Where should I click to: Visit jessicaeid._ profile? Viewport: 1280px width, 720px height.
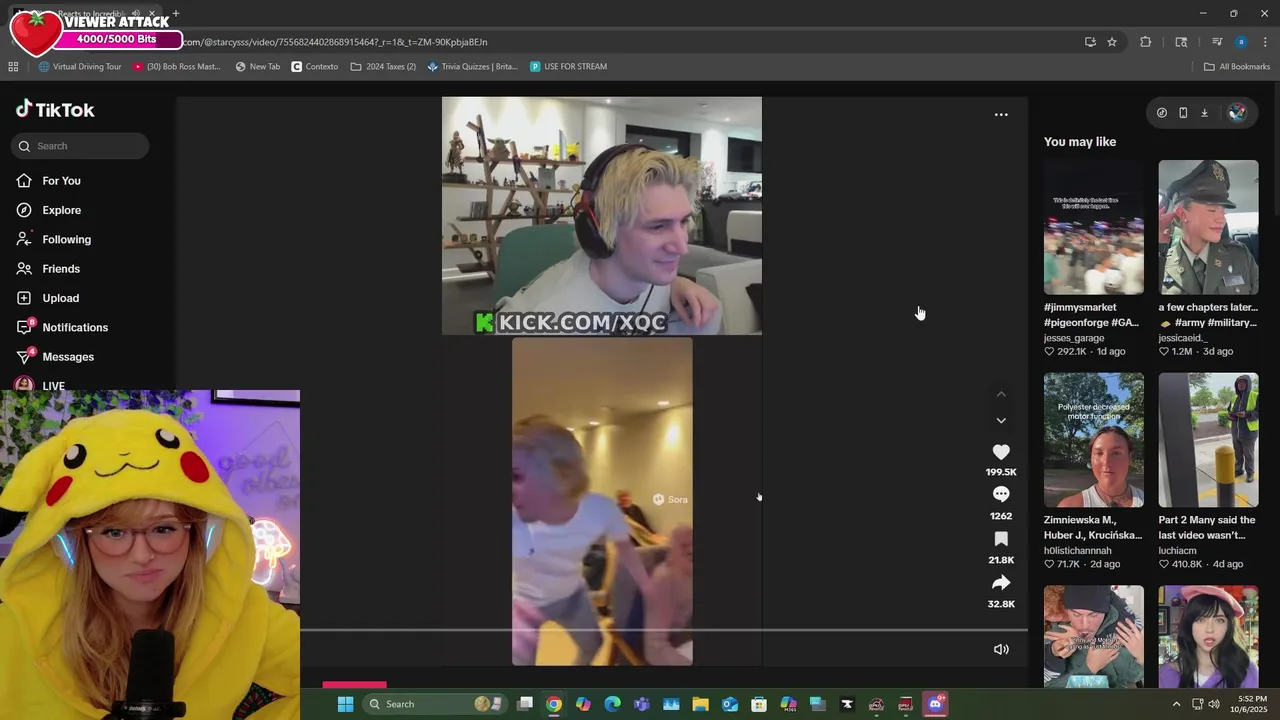point(1183,338)
